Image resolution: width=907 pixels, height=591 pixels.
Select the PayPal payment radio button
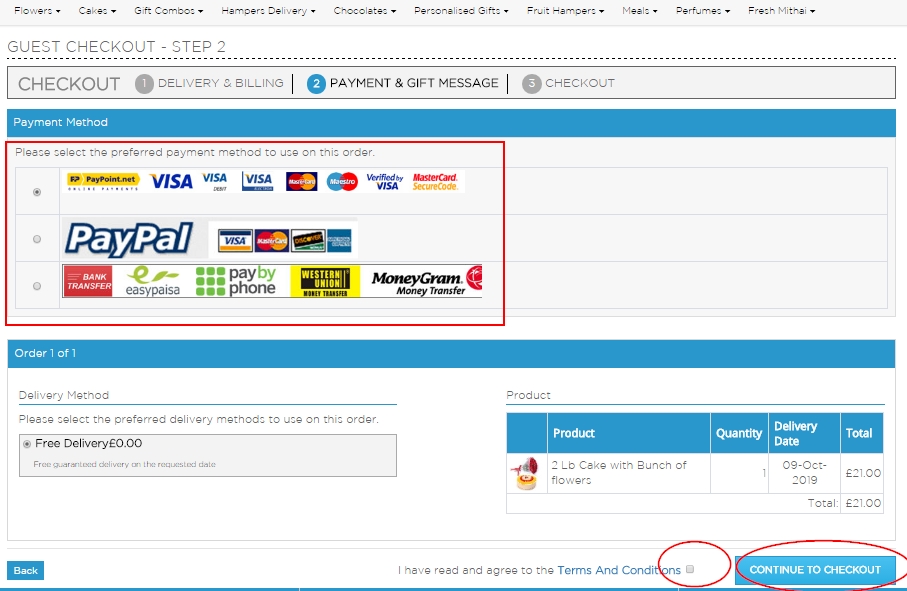[37, 239]
